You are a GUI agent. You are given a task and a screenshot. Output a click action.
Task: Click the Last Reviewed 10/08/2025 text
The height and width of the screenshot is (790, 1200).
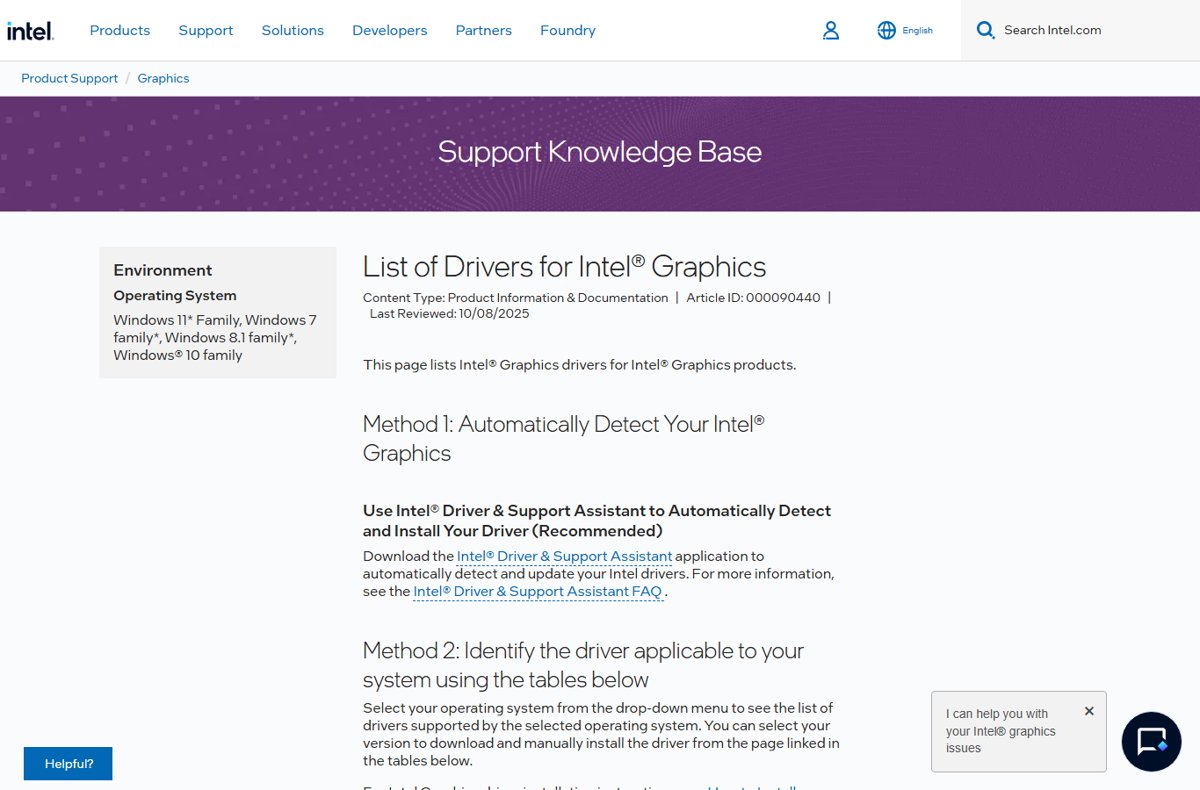(449, 313)
